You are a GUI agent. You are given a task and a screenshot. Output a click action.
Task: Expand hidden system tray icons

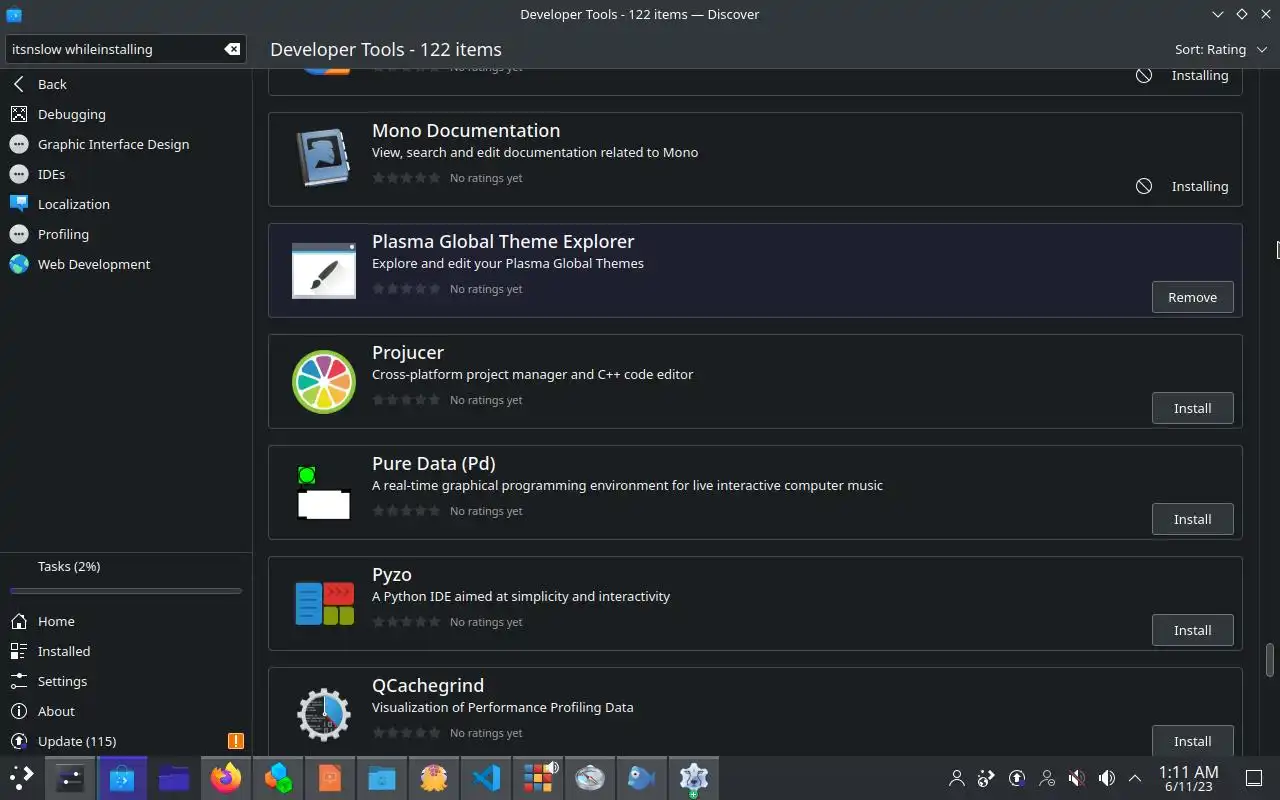1135,778
